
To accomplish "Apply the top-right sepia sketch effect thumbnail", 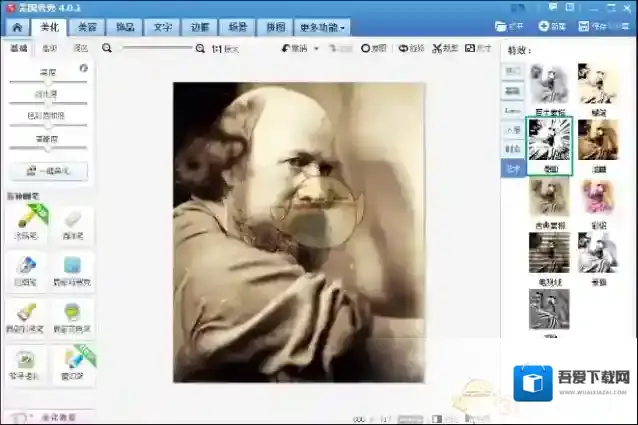I will pyautogui.click(x=598, y=84).
